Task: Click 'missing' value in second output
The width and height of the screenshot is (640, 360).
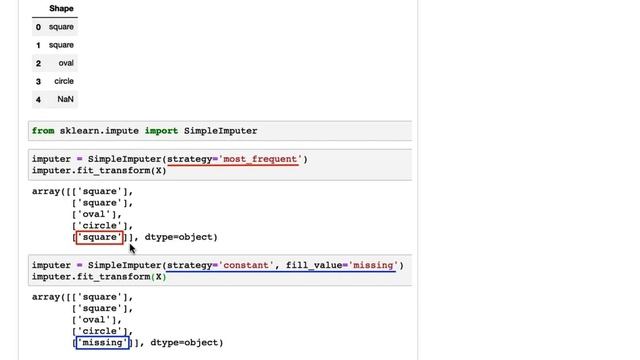Action: click(102, 342)
